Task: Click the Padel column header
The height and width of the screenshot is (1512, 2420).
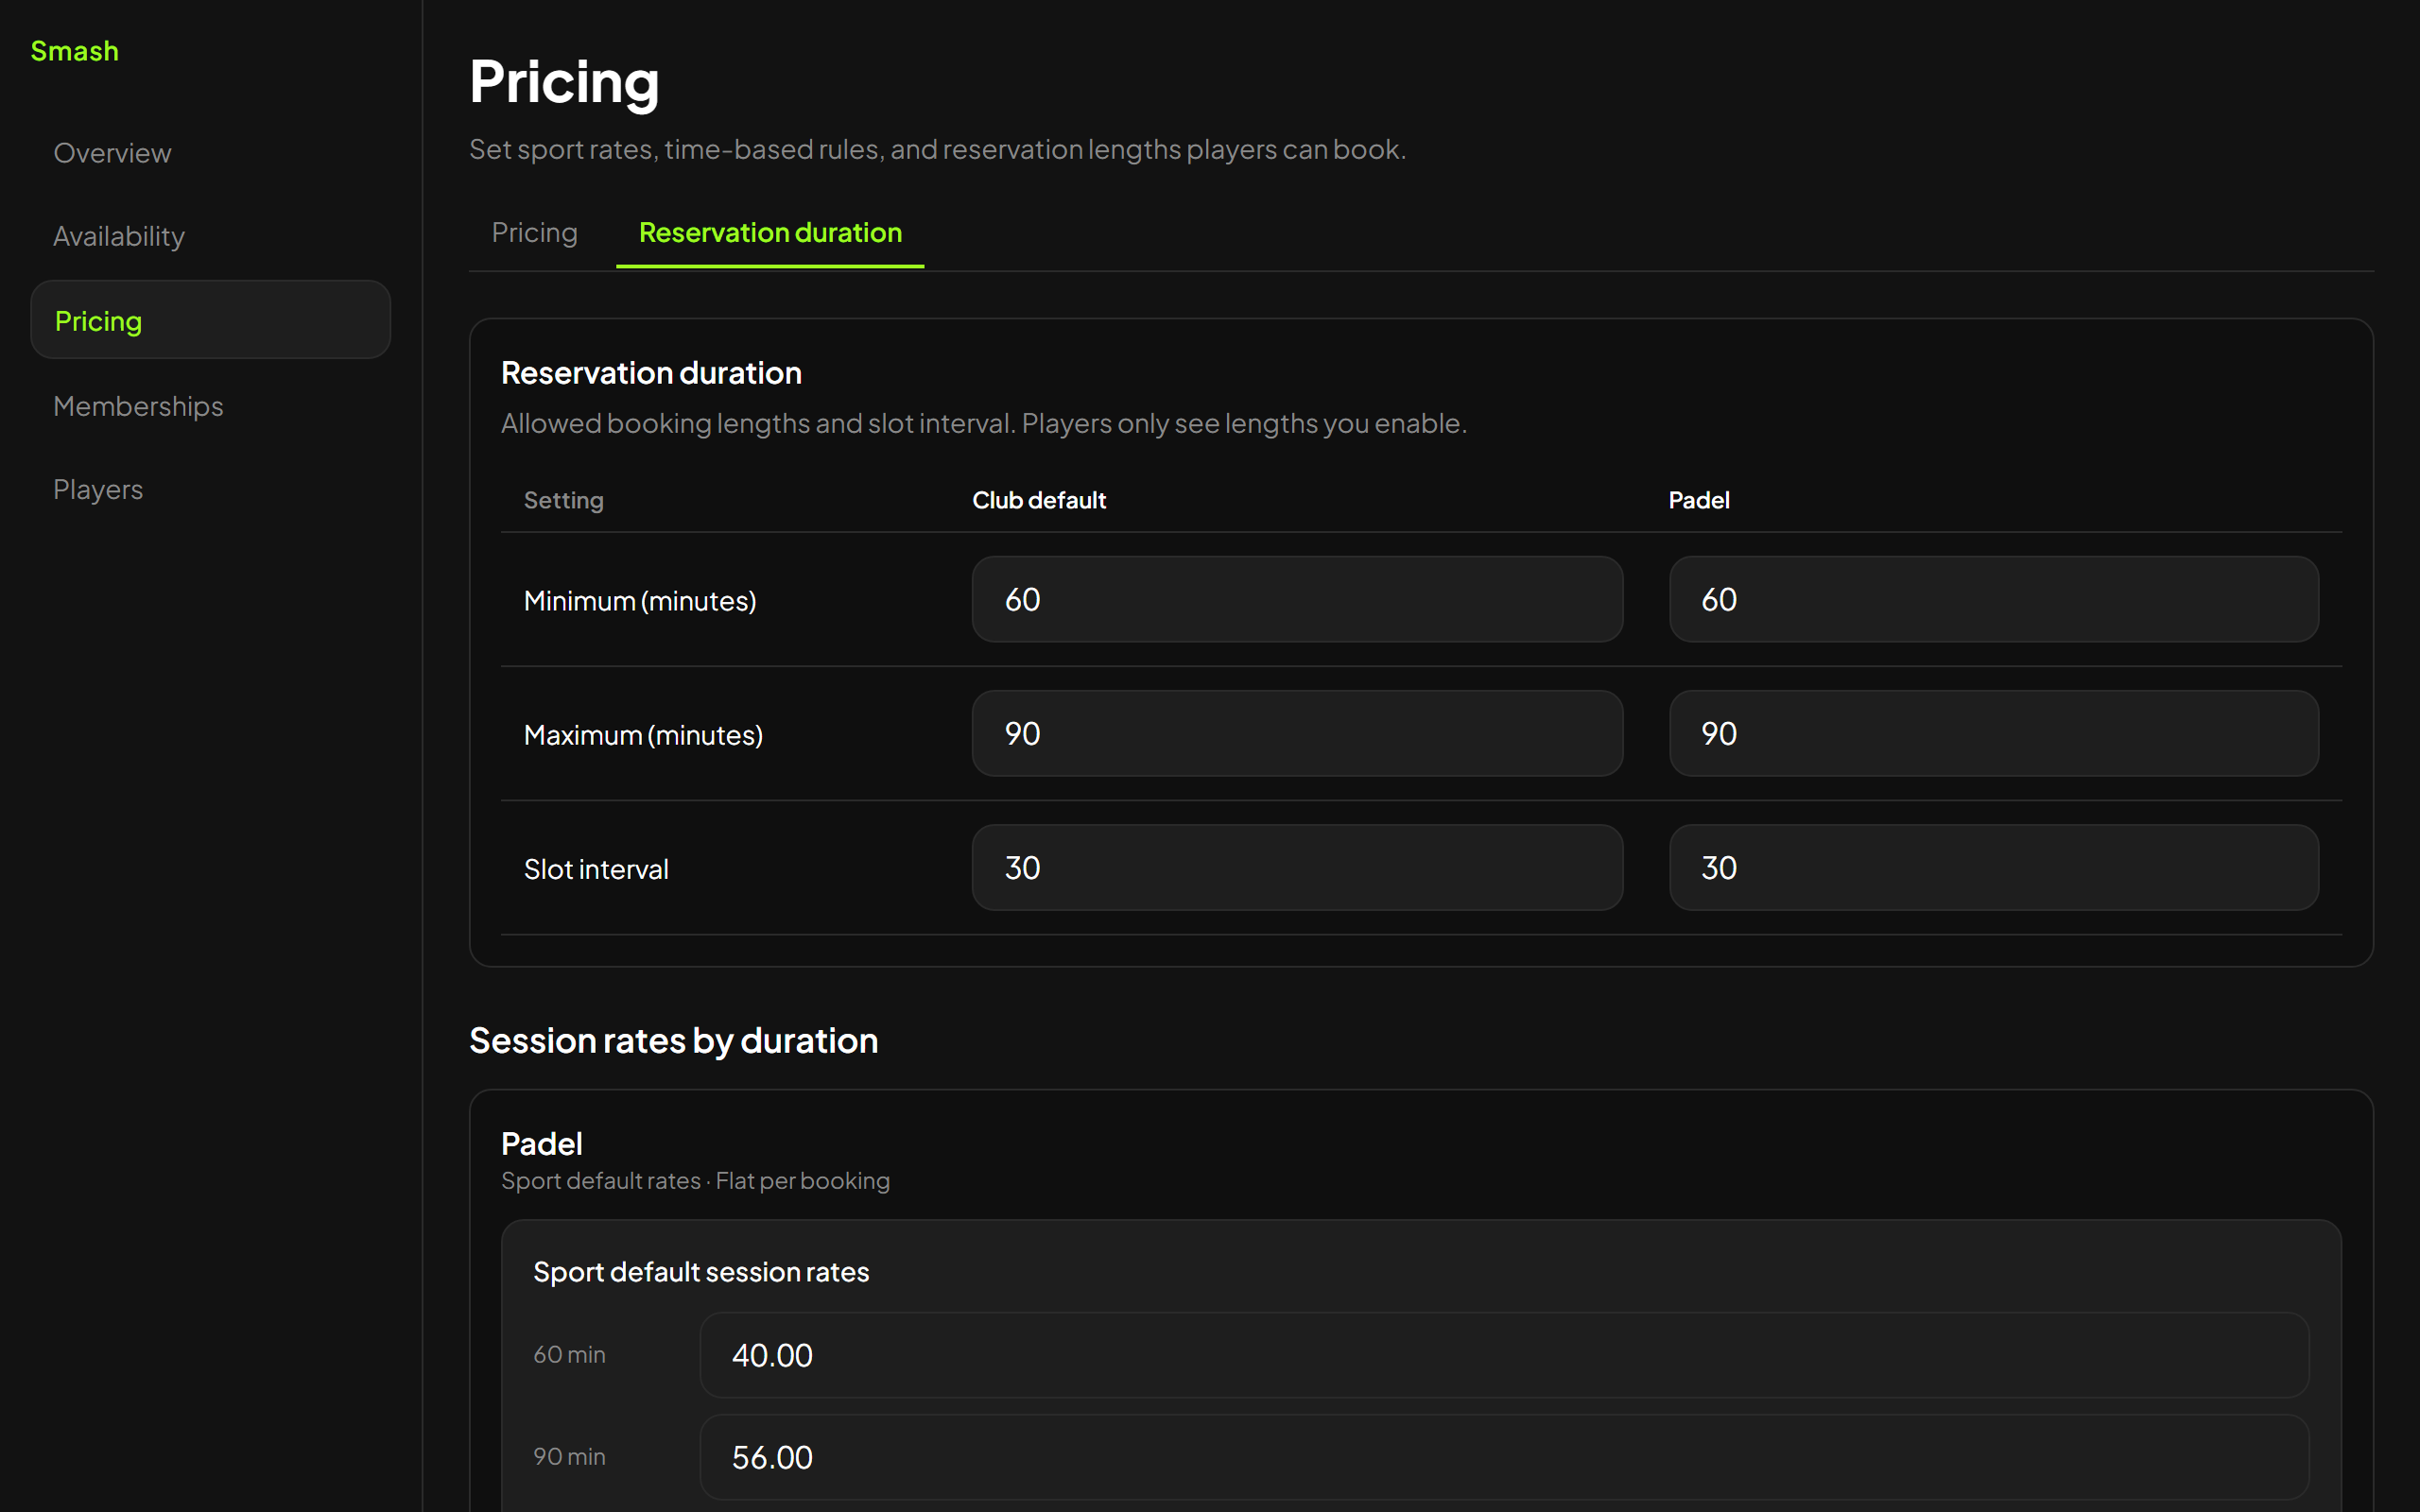Action: [1699, 500]
